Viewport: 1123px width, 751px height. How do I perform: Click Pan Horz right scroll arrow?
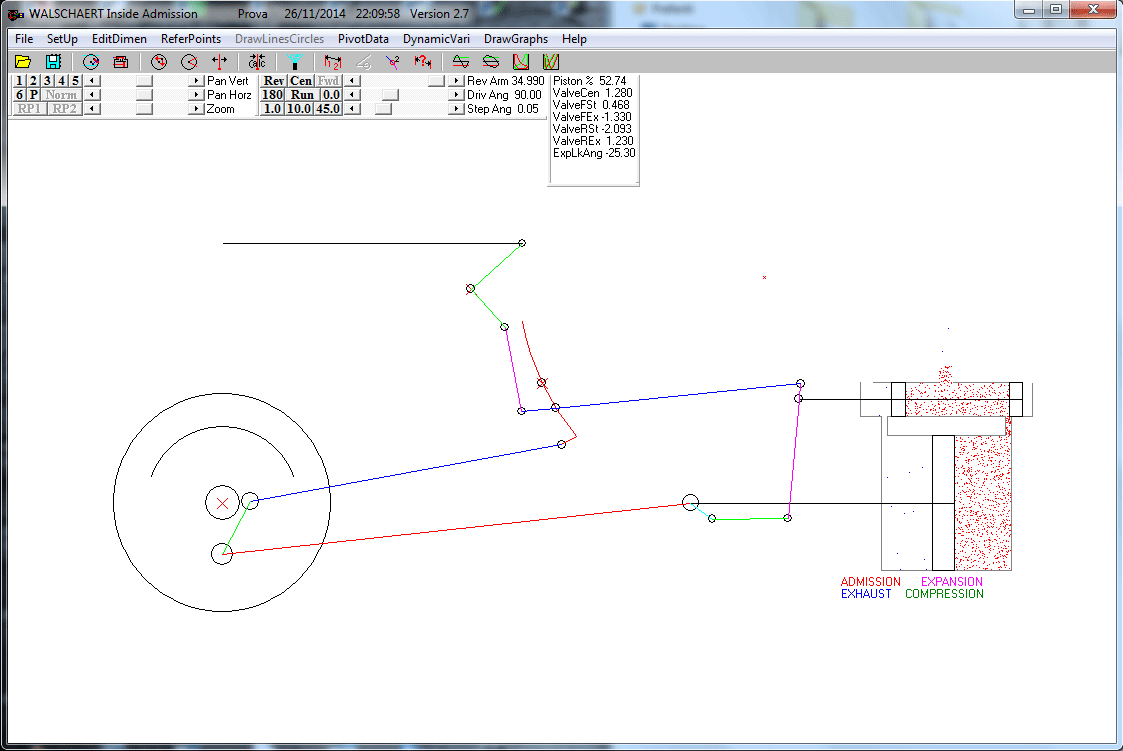point(196,95)
